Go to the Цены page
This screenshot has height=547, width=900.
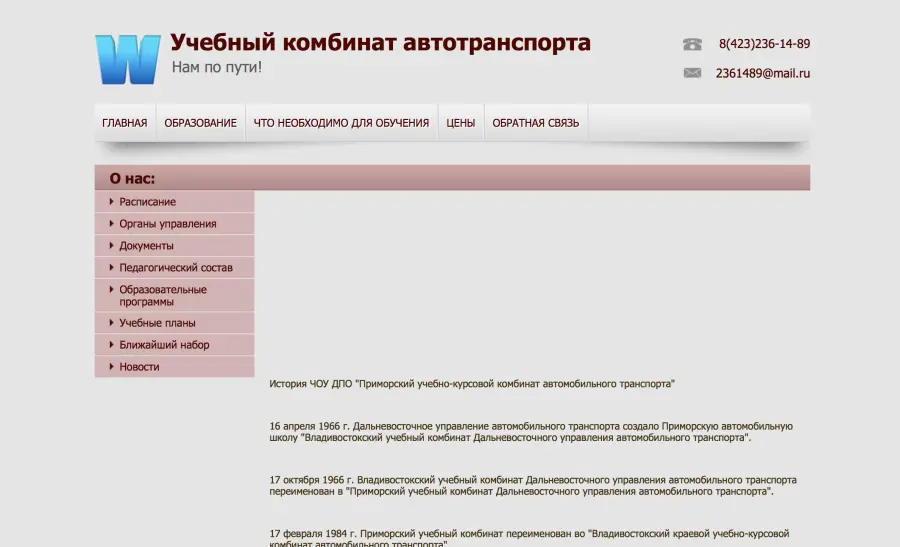pyautogui.click(x=460, y=123)
